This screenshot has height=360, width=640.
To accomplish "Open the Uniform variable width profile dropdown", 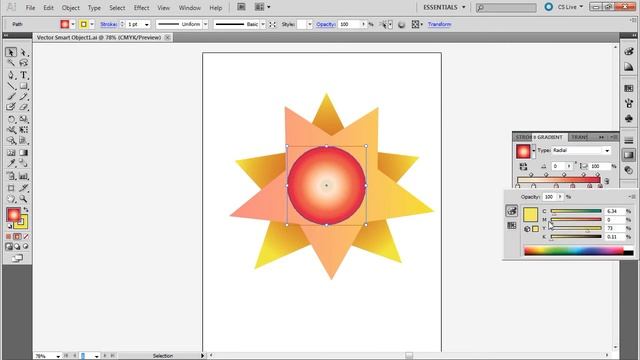I will [205, 24].
